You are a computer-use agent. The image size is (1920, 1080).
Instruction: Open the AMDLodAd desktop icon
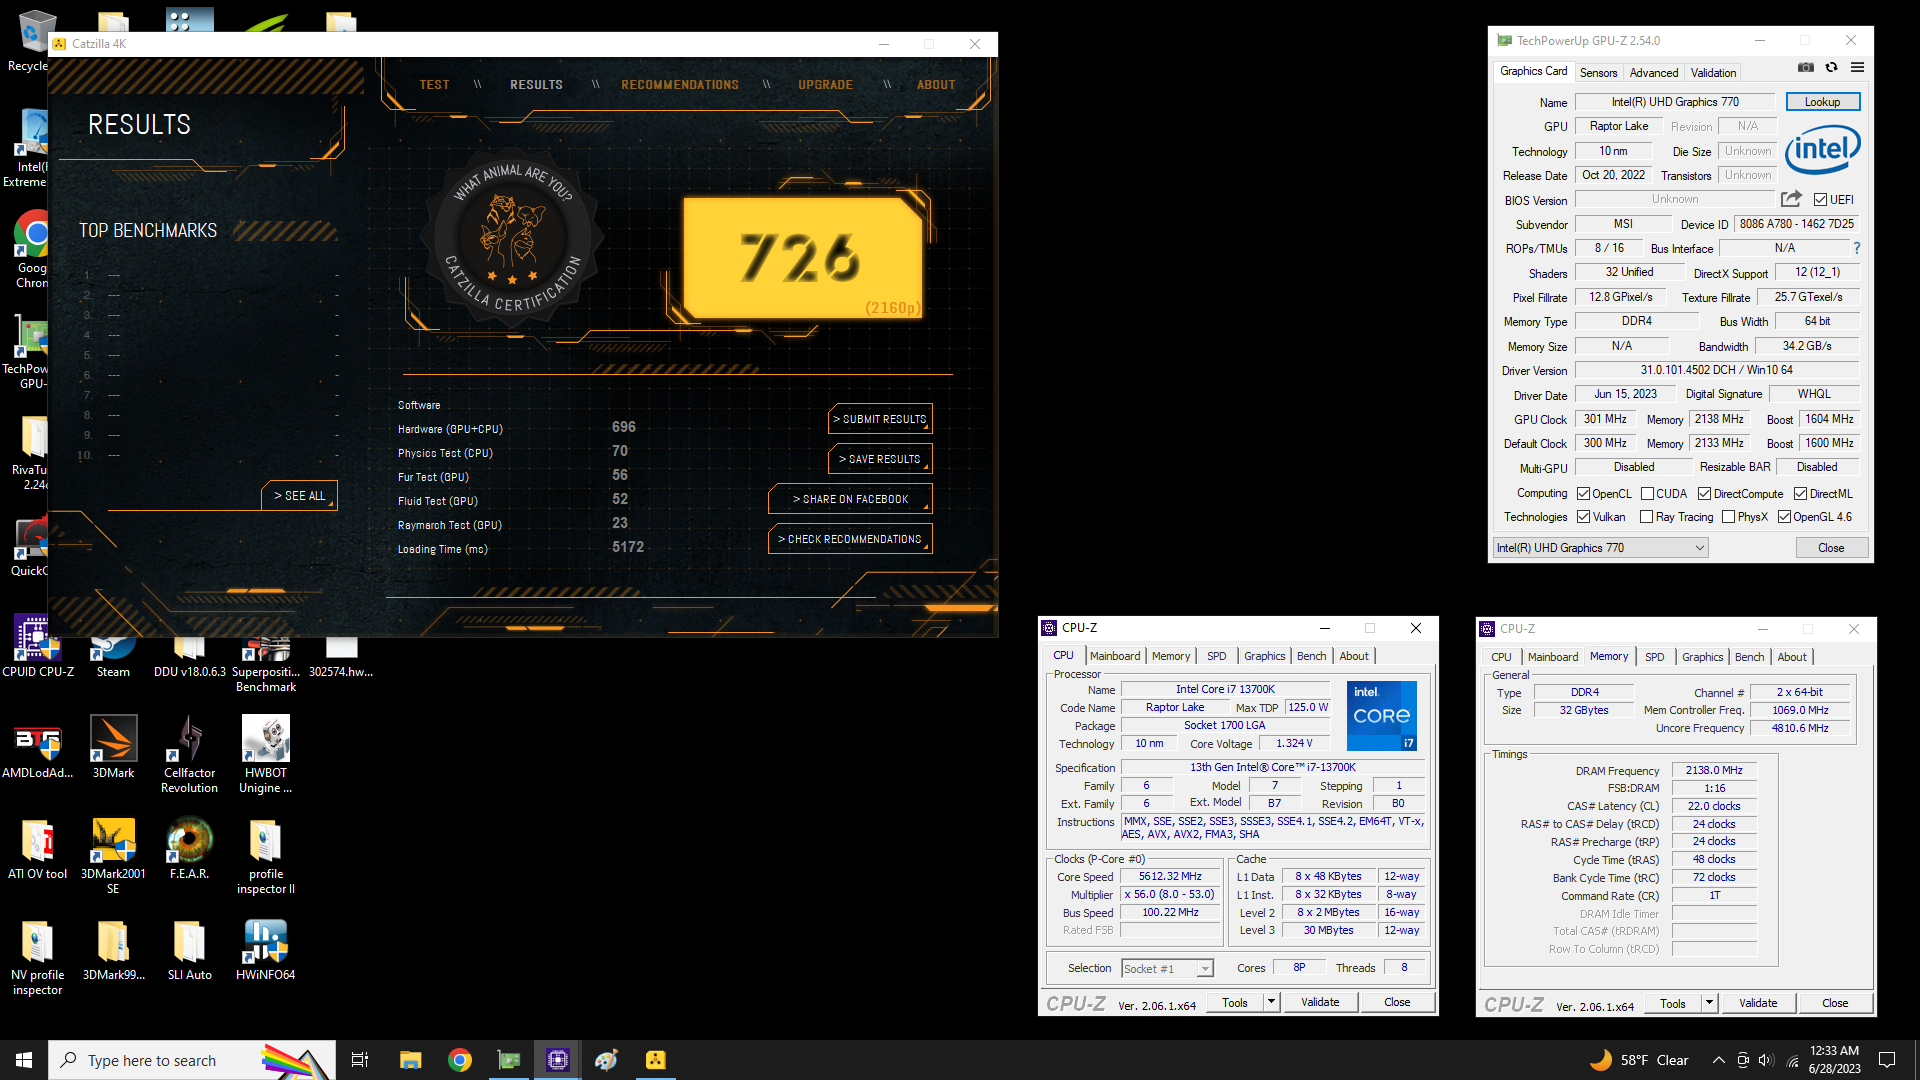tap(37, 748)
